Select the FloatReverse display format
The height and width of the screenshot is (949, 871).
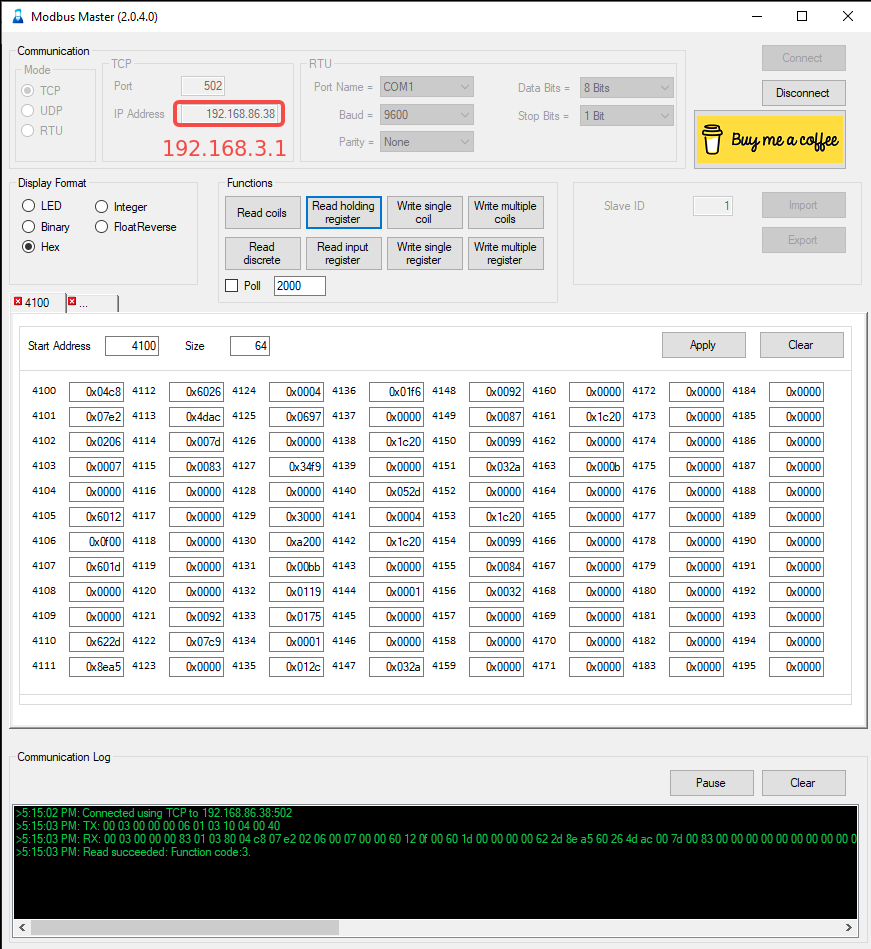point(102,227)
